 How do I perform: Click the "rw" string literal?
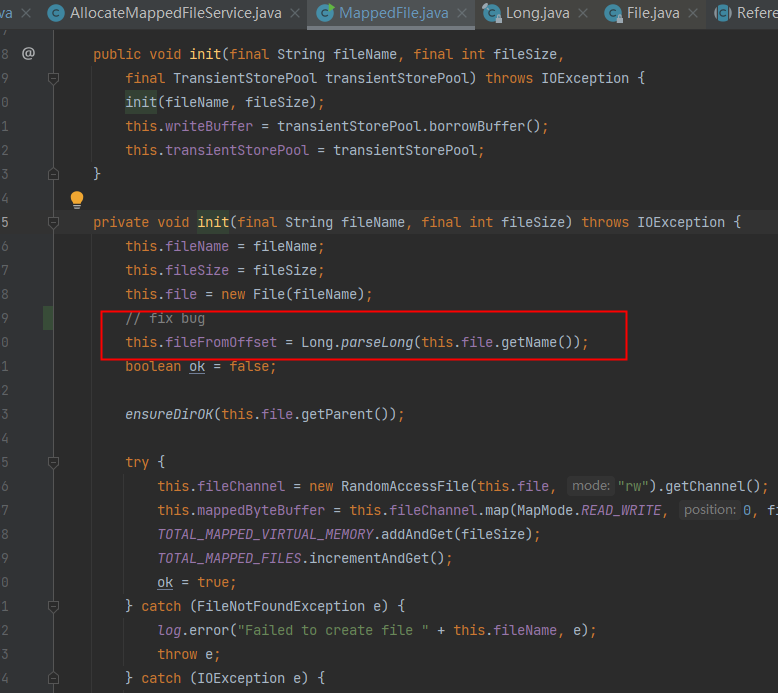point(634,486)
